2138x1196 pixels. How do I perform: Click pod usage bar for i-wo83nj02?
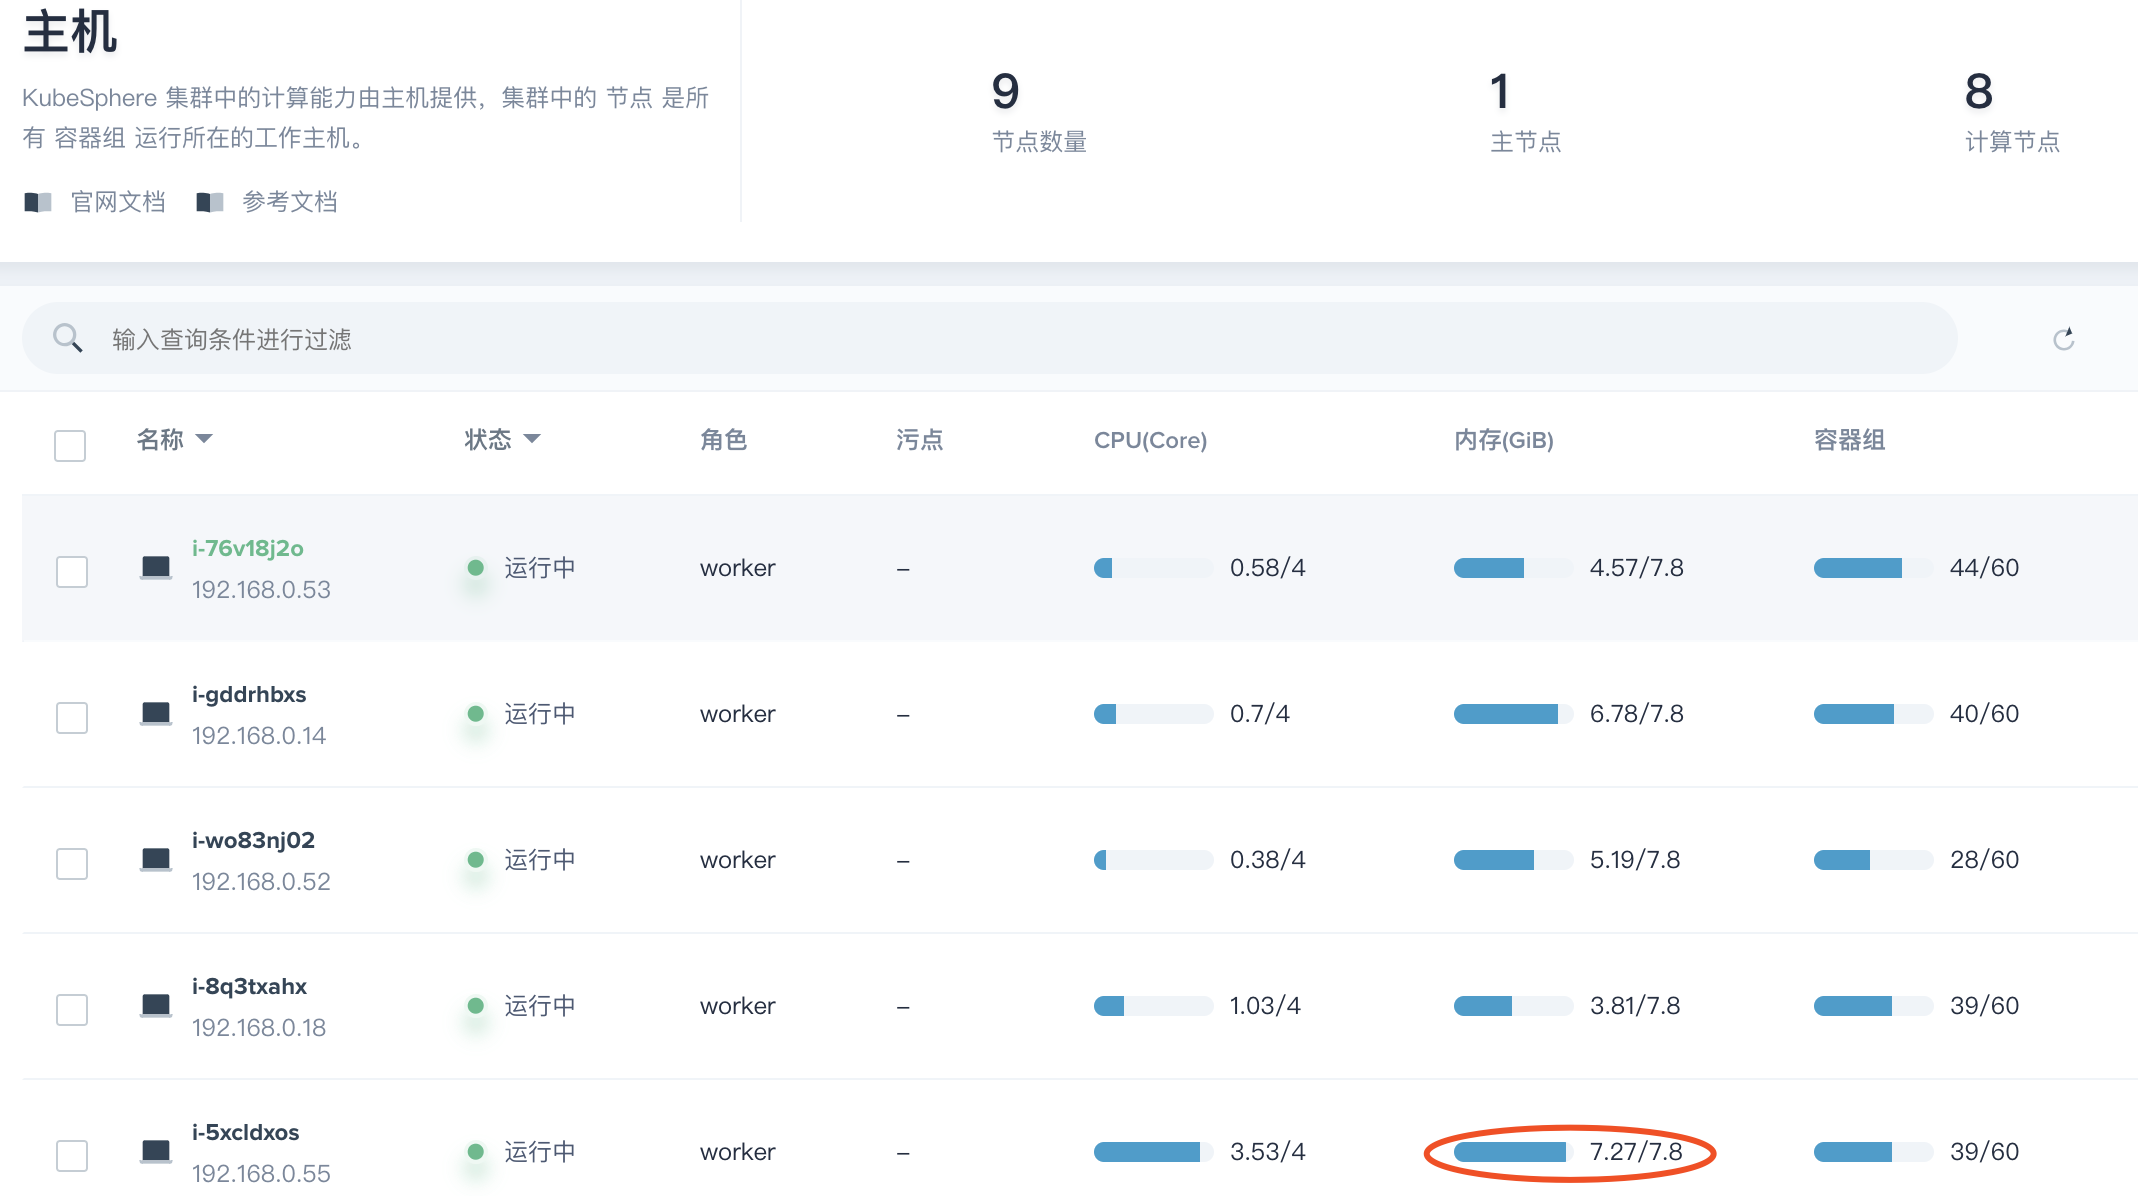(x=1873, y=860)
